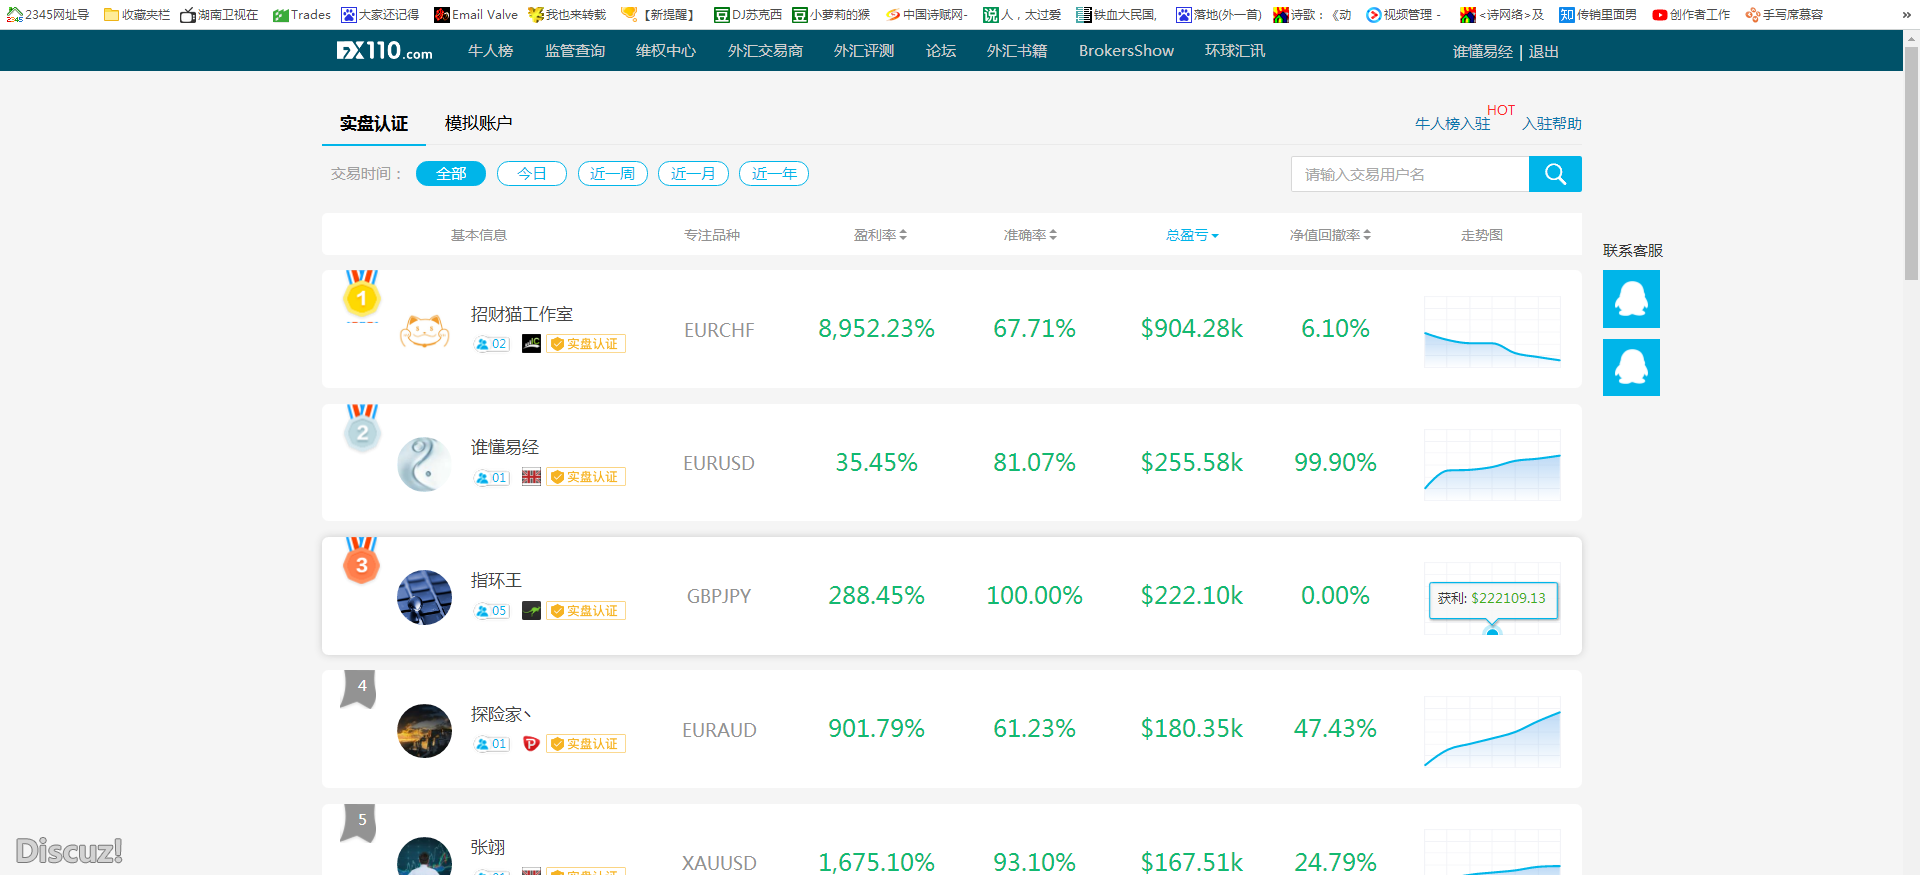
Task: Open the 视频管理 bookmark
Action: click(x=1404, y=14)
